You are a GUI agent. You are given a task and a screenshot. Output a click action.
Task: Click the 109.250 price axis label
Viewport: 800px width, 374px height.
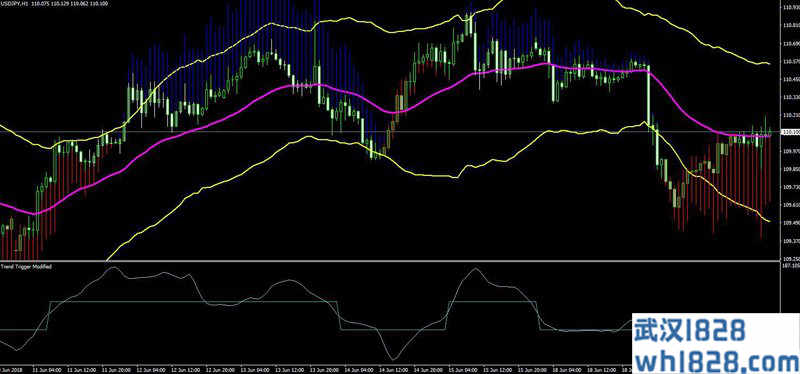790,259
